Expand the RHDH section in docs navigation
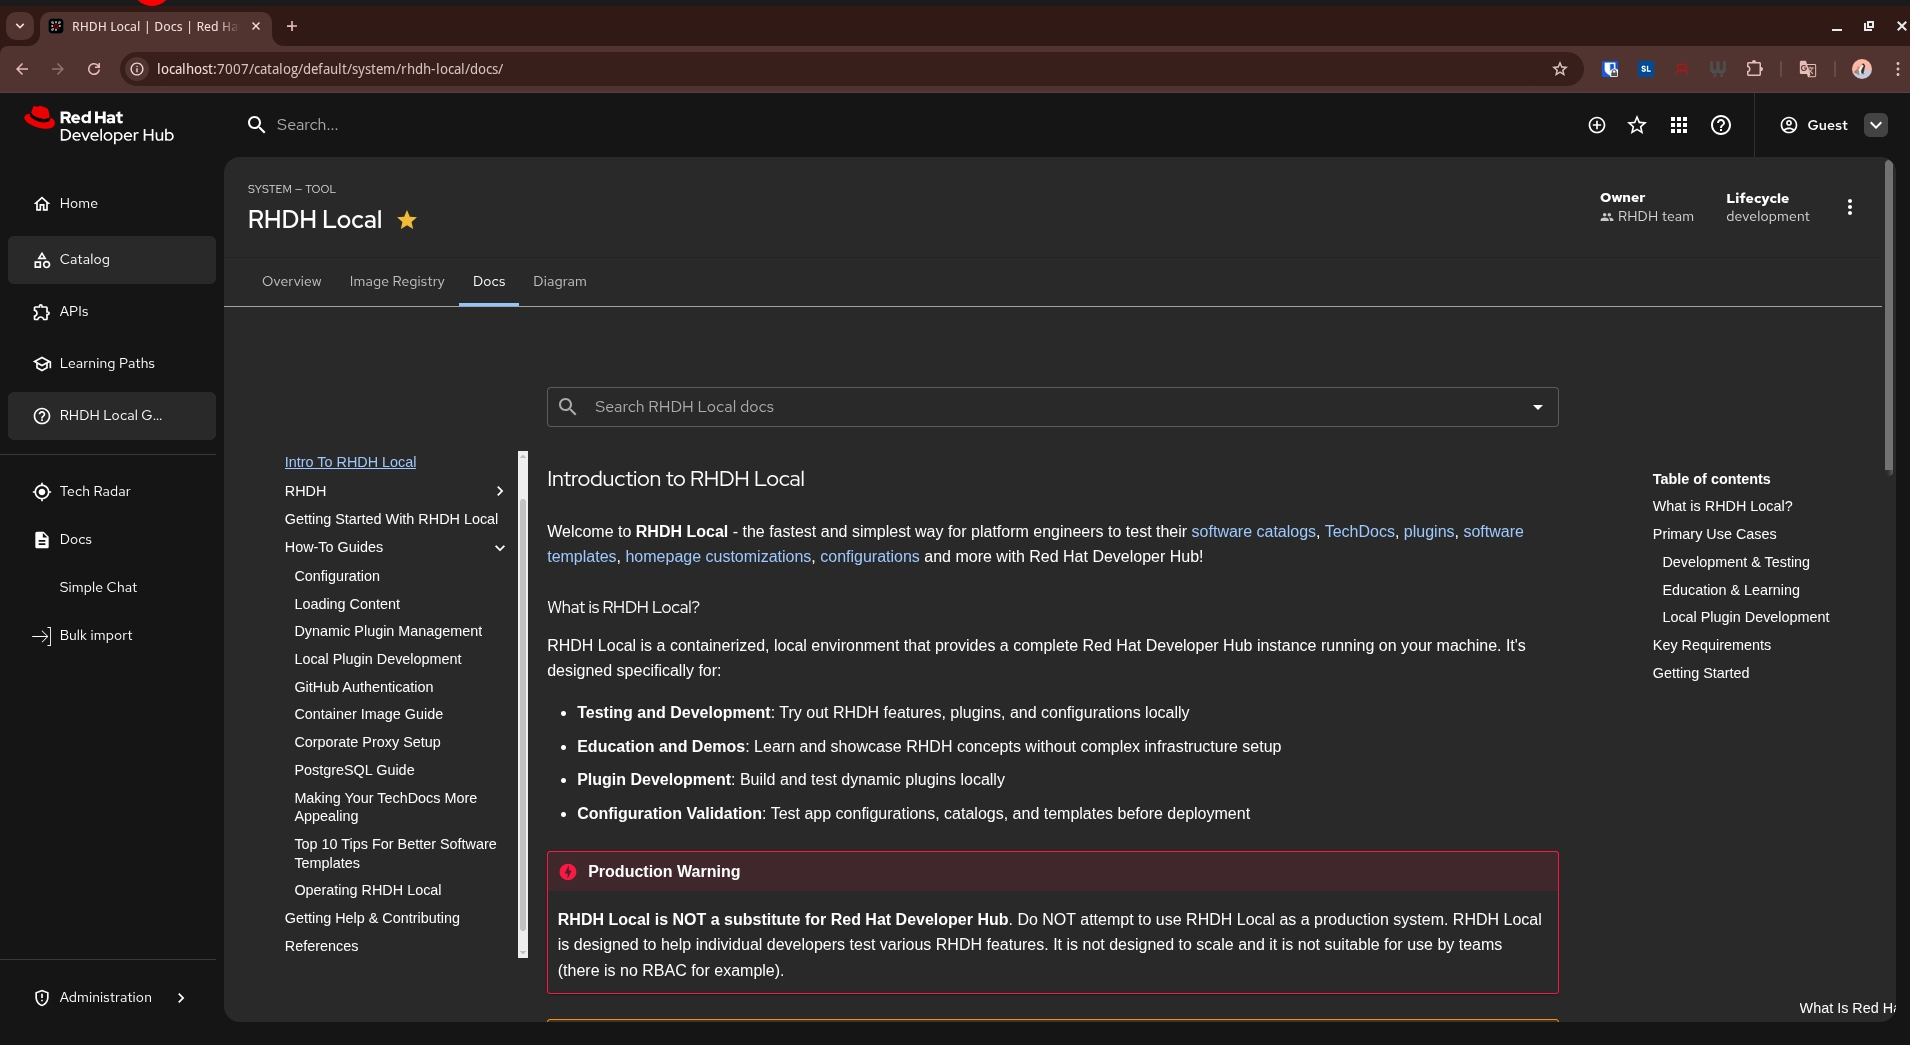This screenshot has height=1045, width=1910. (500, 491)
